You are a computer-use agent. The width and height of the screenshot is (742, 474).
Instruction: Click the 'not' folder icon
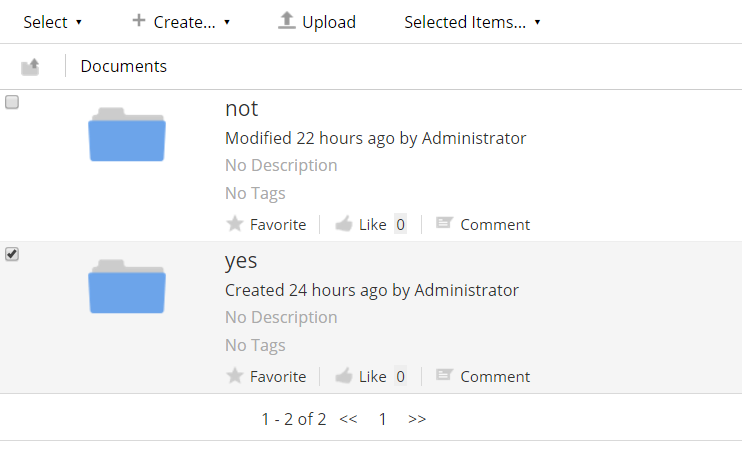pos(127,135)
